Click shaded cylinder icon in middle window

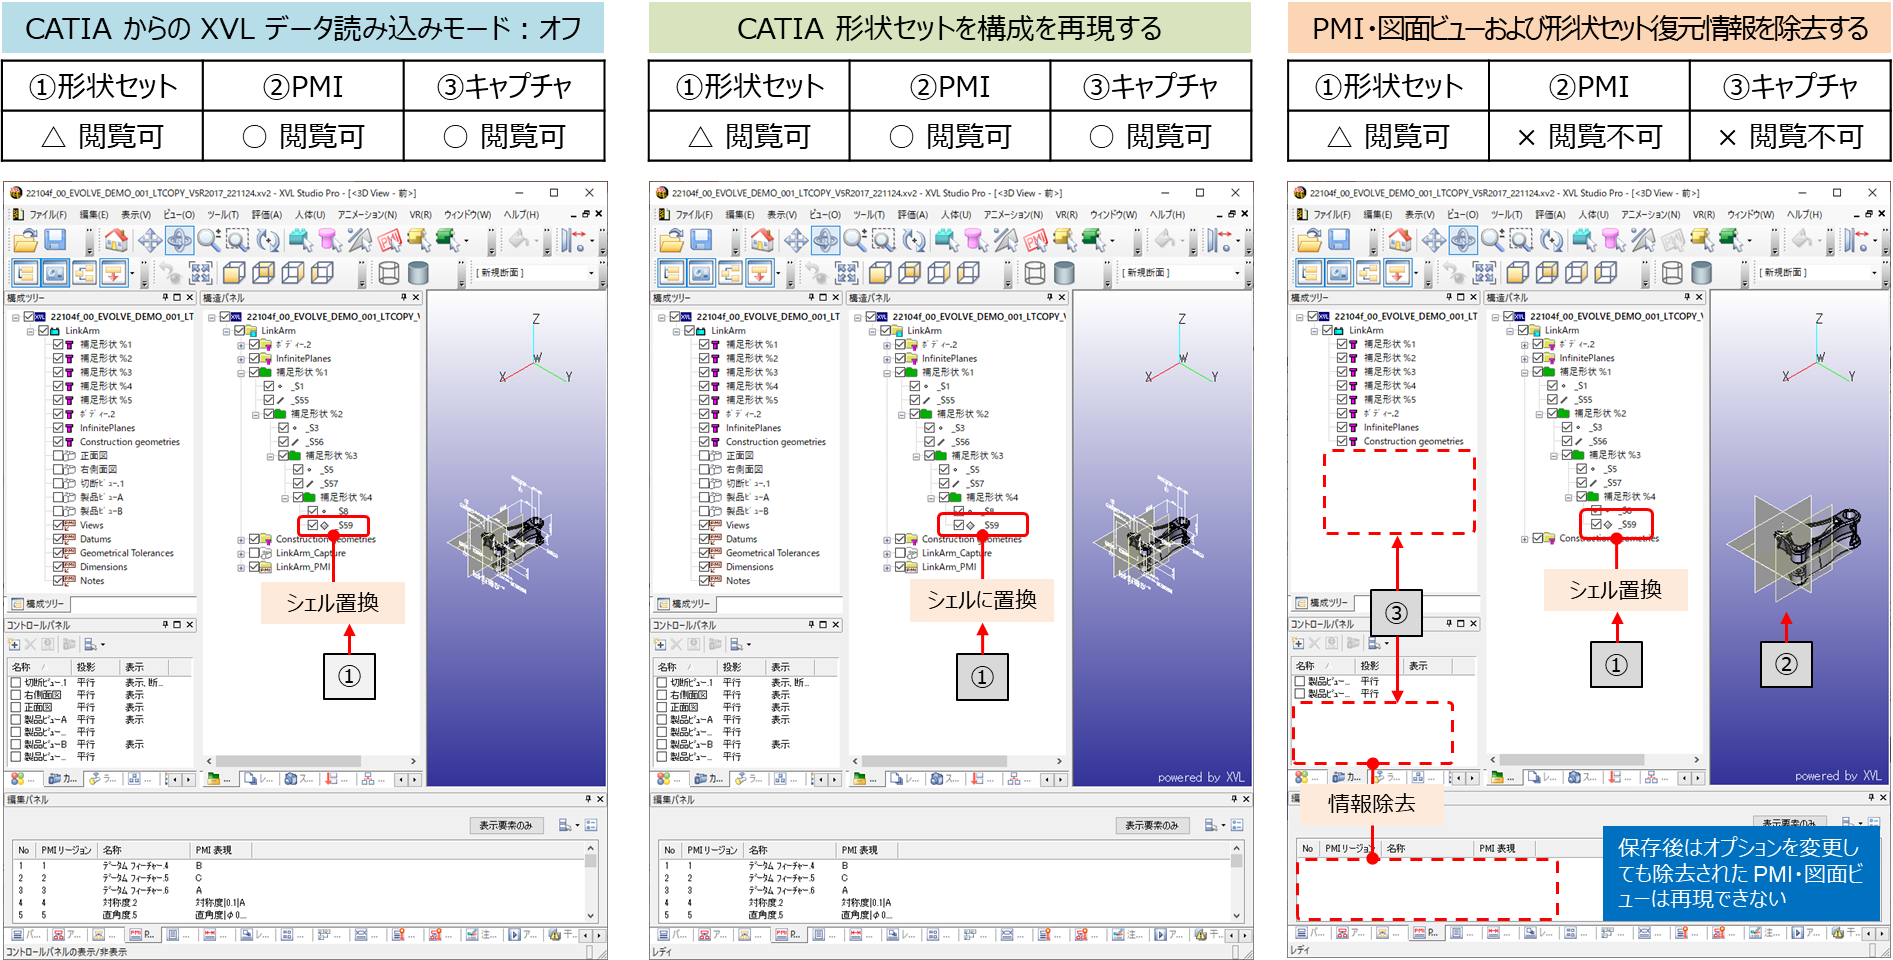[x=1064, y=273]
